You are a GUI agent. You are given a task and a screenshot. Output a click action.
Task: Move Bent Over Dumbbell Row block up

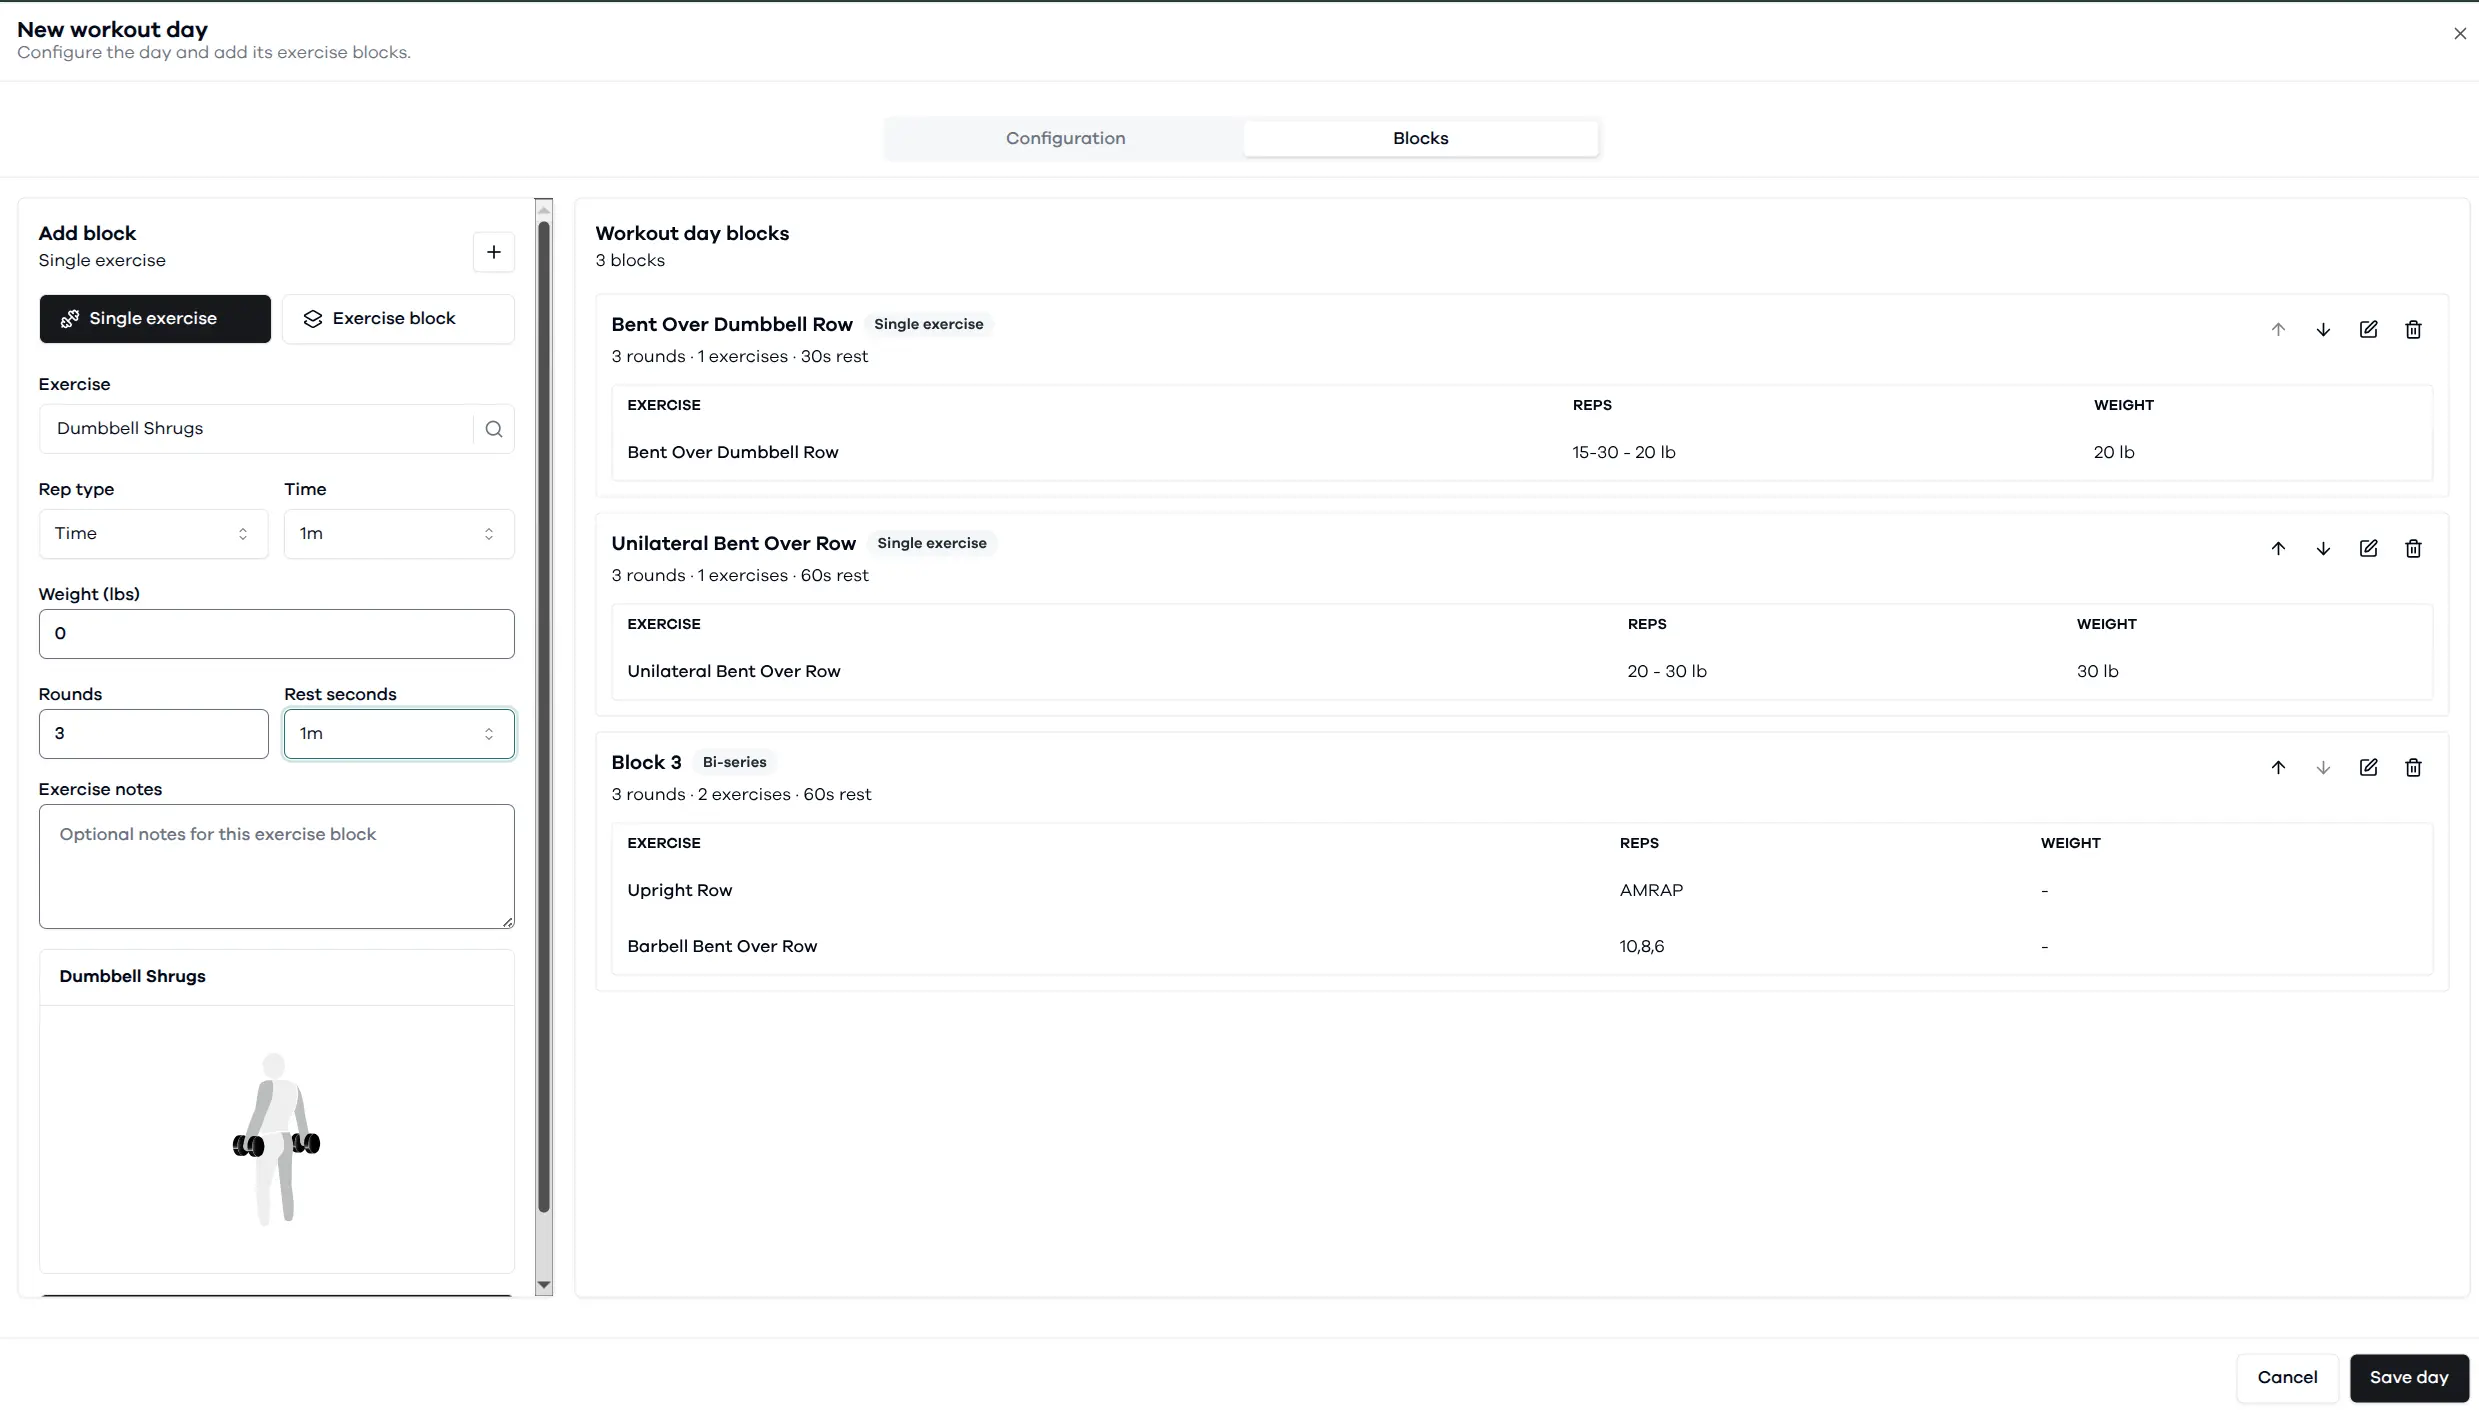(2278, 329)
